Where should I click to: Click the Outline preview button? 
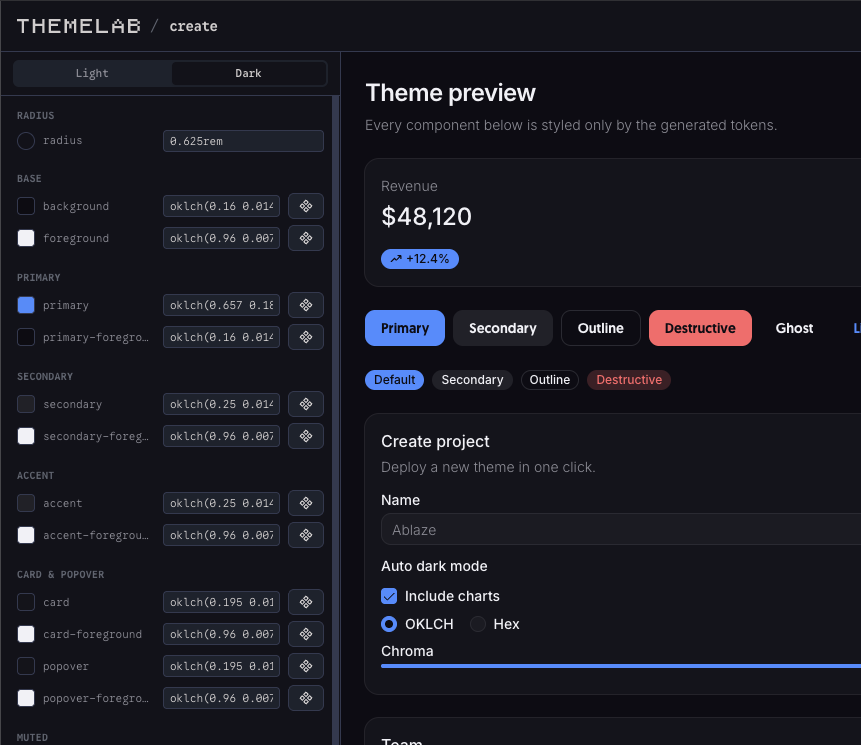601,328
